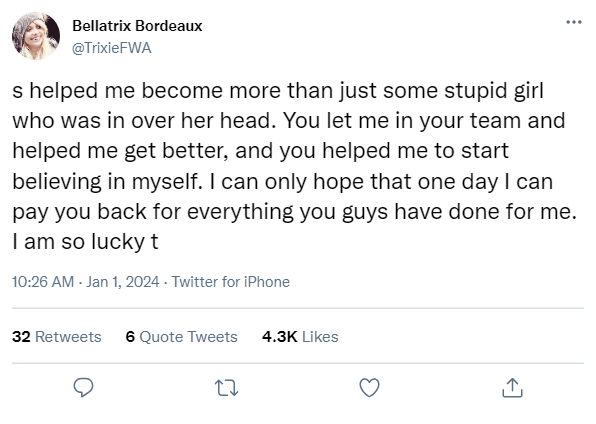Click the 10:26 AM timestamp
The width and height of the screenshot is (596, 424).
43,282
